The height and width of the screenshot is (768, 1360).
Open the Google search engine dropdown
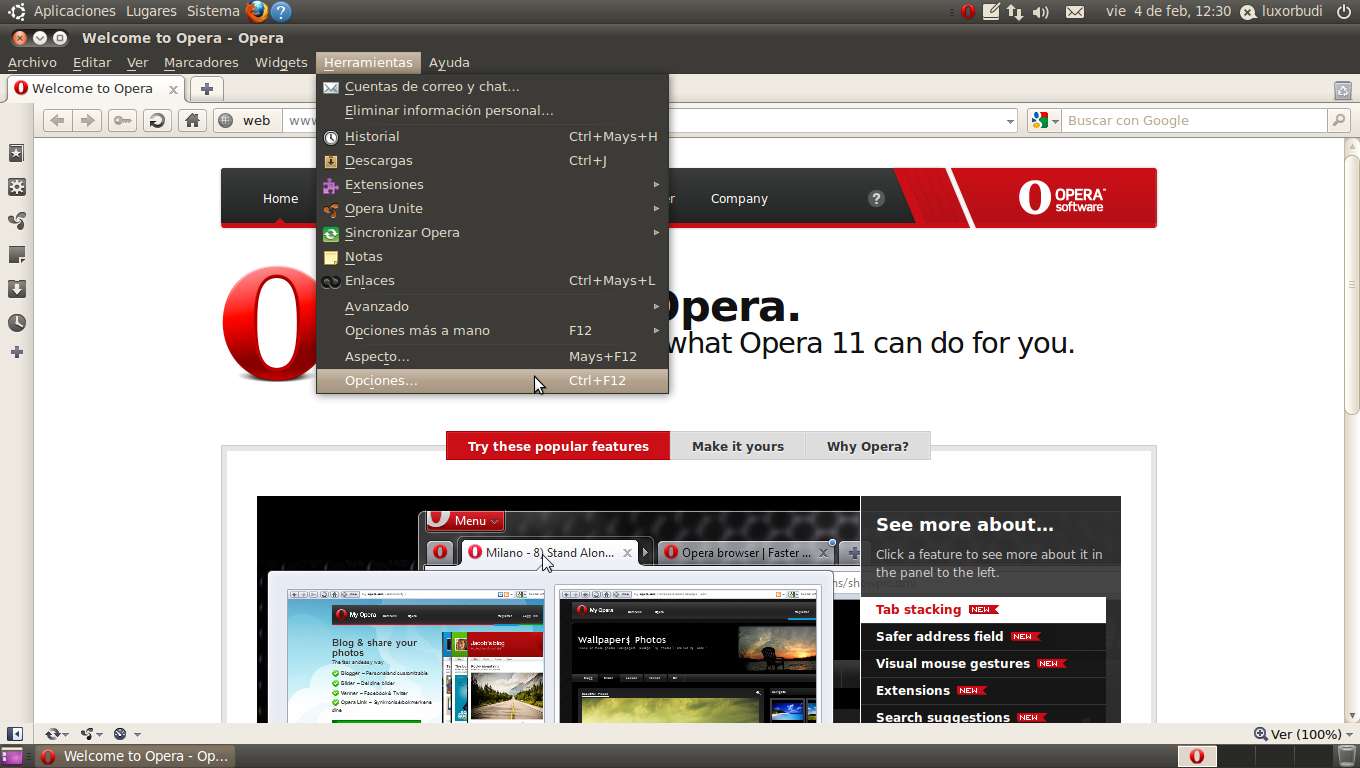[x=1044, y=121]
